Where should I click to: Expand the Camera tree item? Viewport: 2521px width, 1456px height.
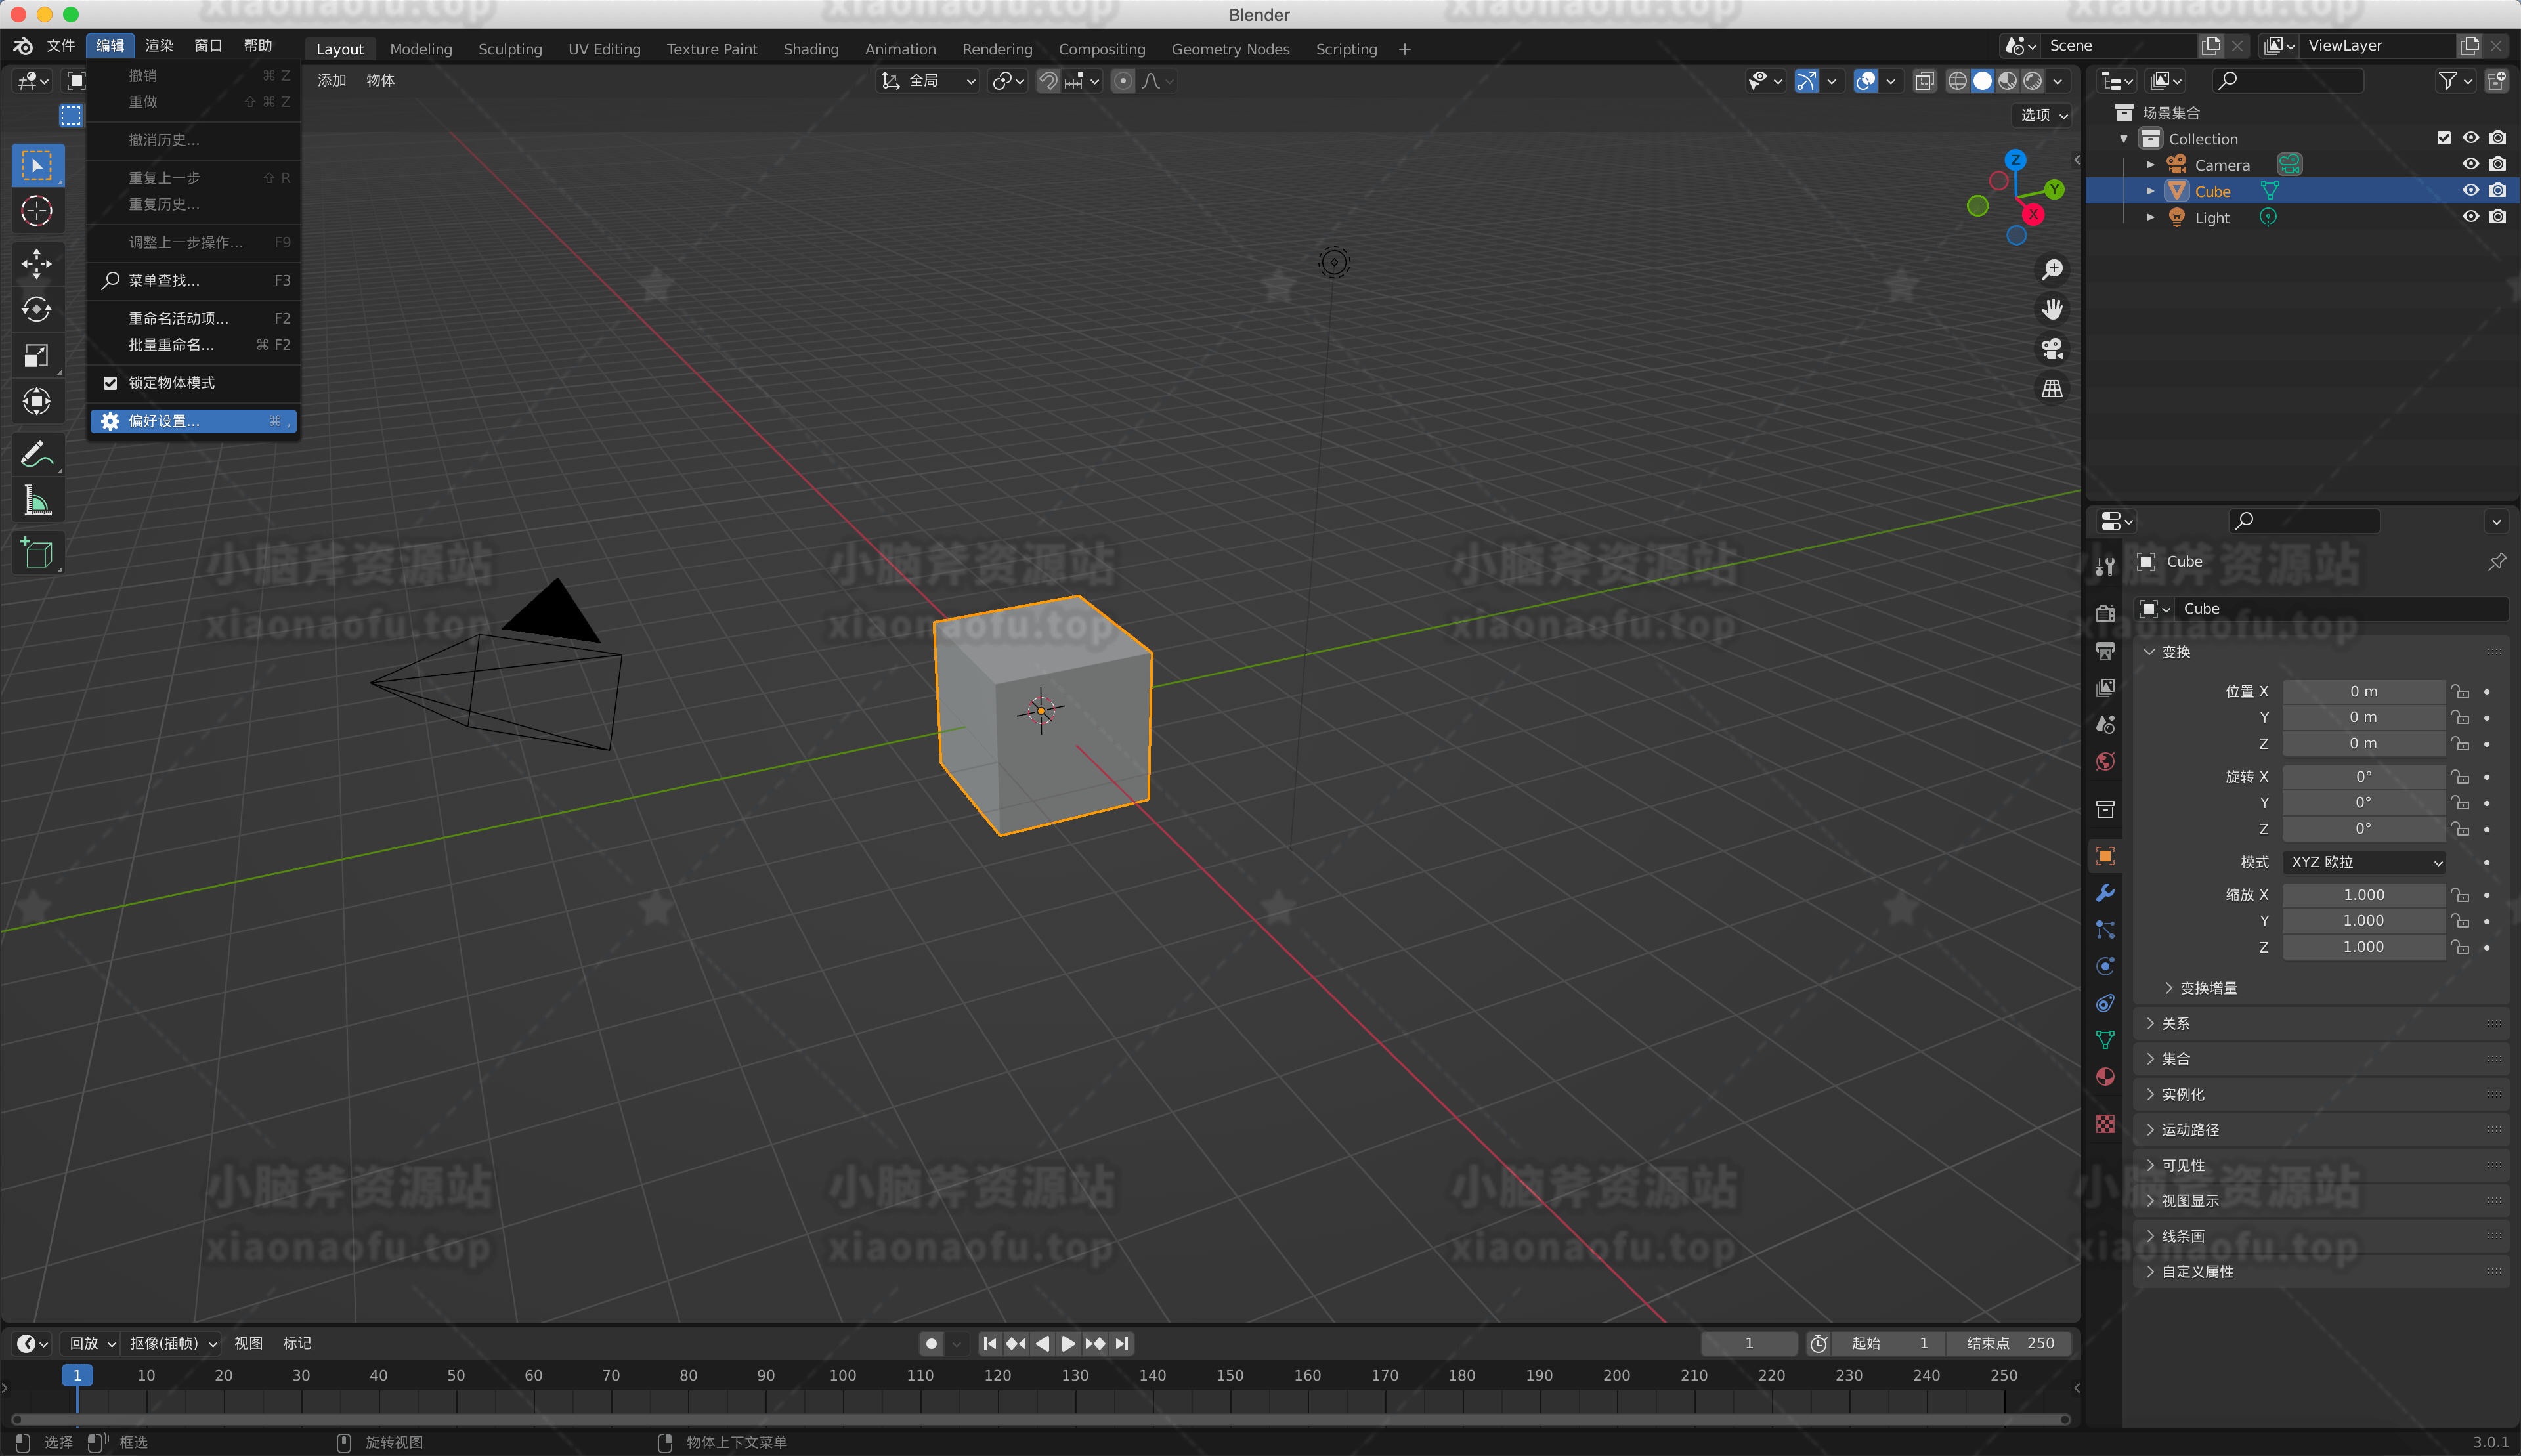(x=2150, y=165)
